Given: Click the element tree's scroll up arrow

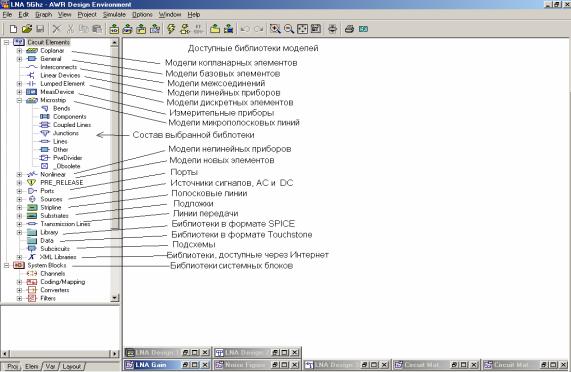Looking at the screenshot, I should click(x=115, y=43).
